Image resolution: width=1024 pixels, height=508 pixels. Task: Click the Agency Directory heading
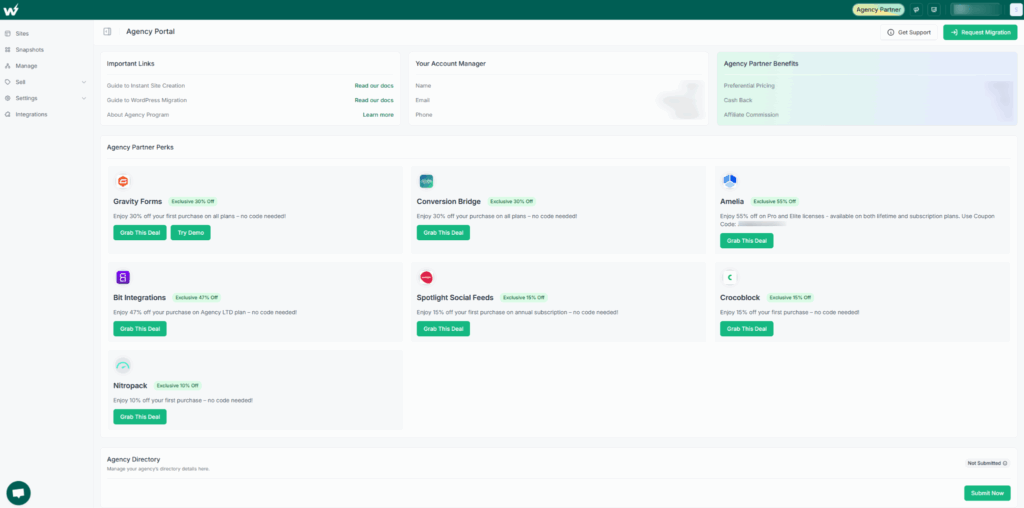(x=133, y=460)
